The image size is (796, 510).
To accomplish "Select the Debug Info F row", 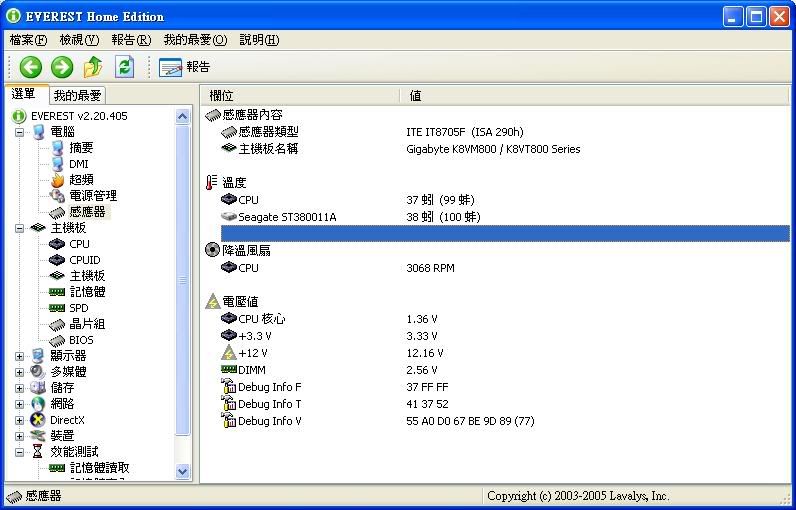I will click(x=505, y=387).
